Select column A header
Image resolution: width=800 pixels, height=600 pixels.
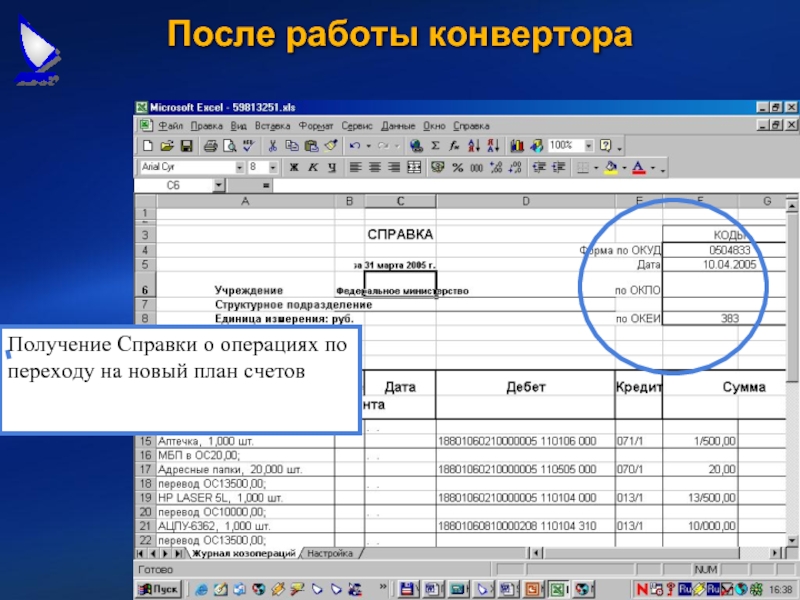pyautogui.click(x=245, y=201)
